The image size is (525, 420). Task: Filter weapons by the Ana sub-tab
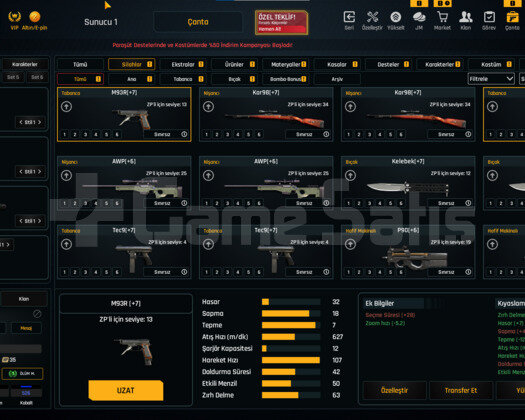132,79
